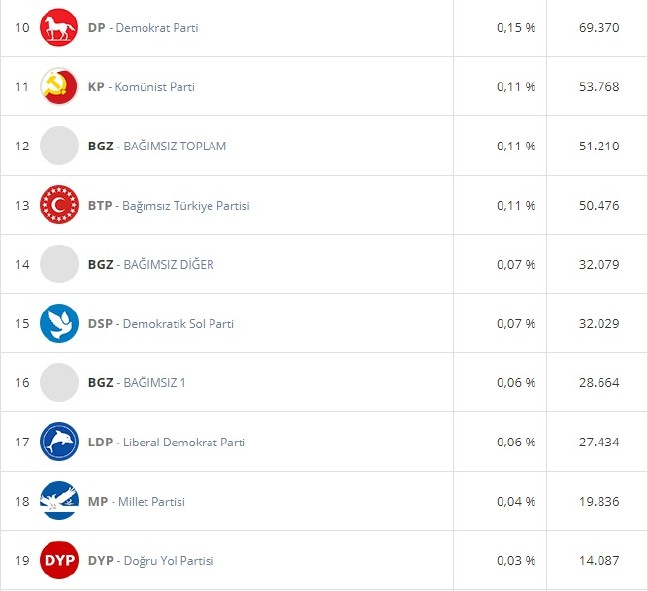Click the gray BAĞIMSIZ TOPLAM placeholder circle
This screenshot has width=648, height=591.
click(x=59, y=146)
